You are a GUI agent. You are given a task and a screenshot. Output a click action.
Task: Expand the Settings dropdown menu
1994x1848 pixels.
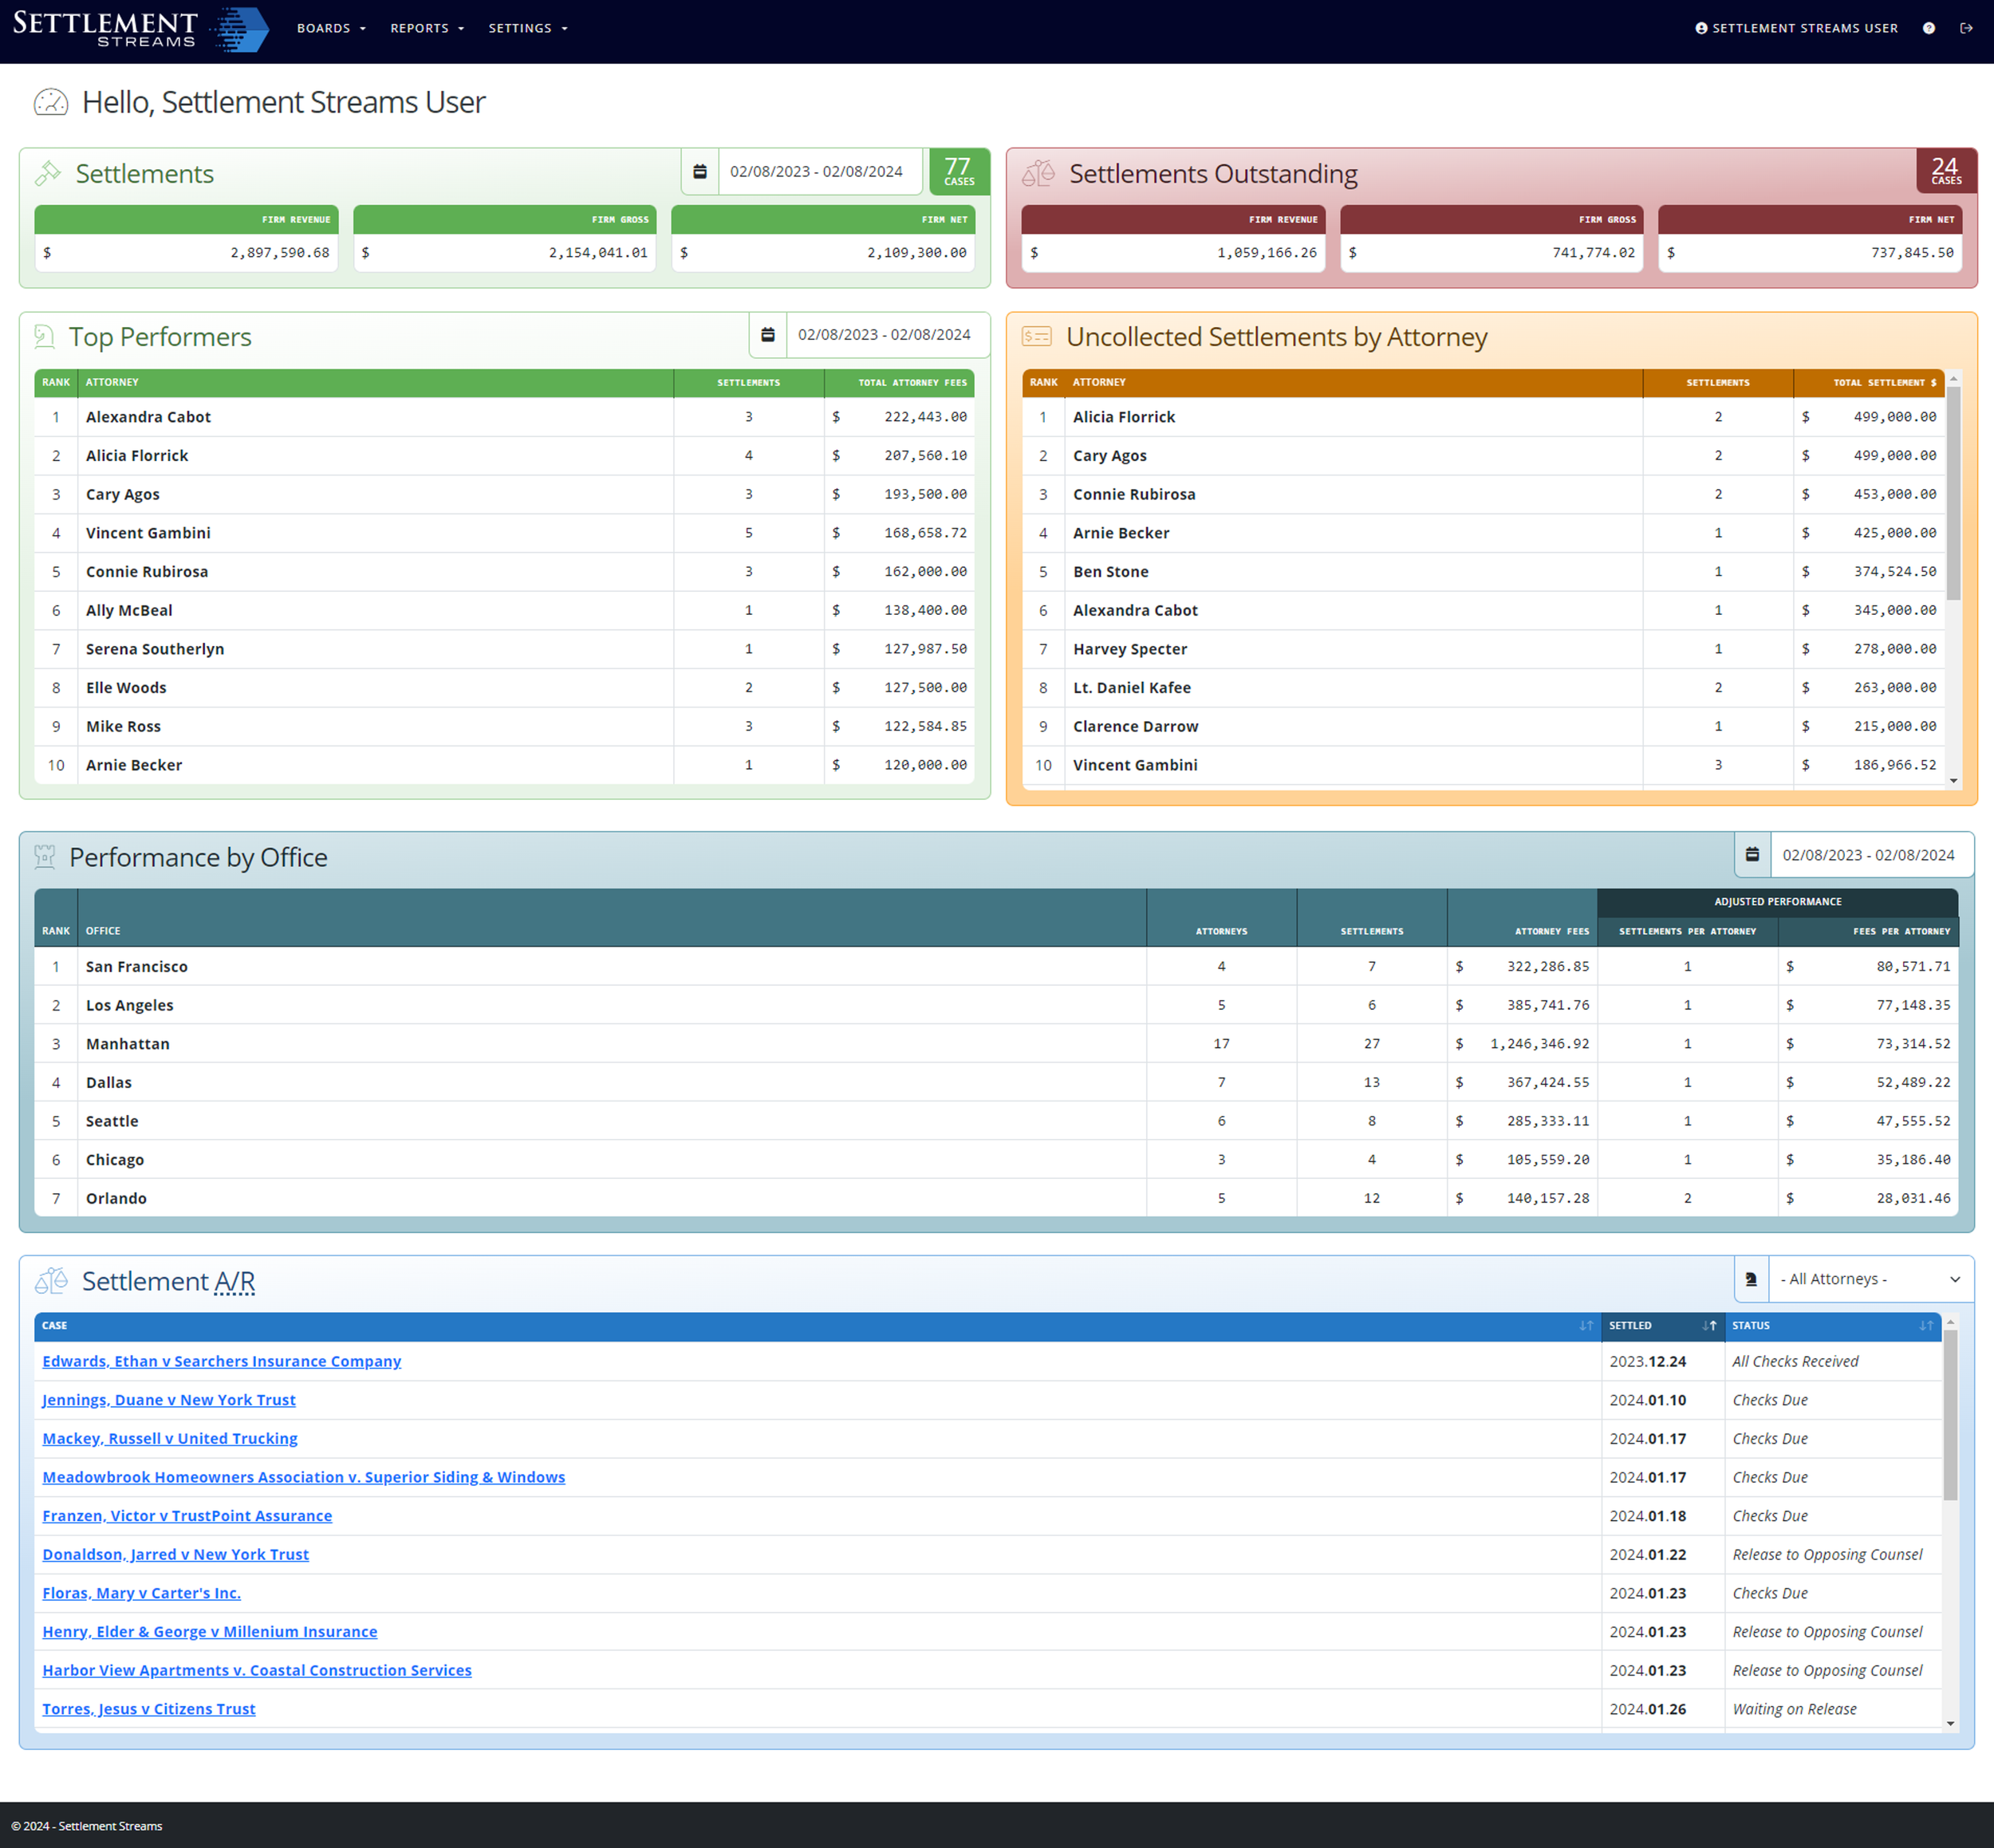[528, 28]
